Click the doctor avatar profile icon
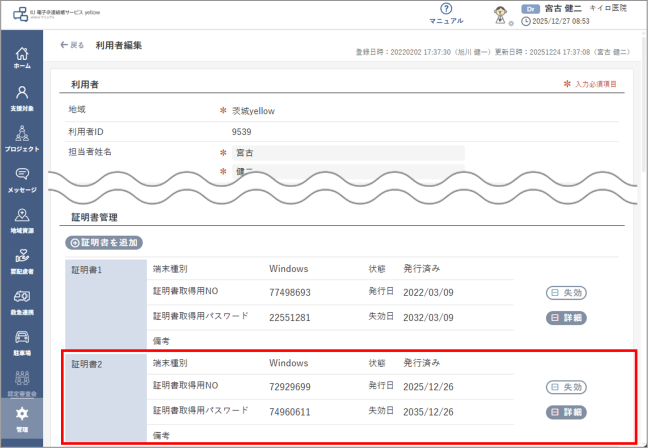The height and width of the screenshot is (448, 648). (504, 14)
